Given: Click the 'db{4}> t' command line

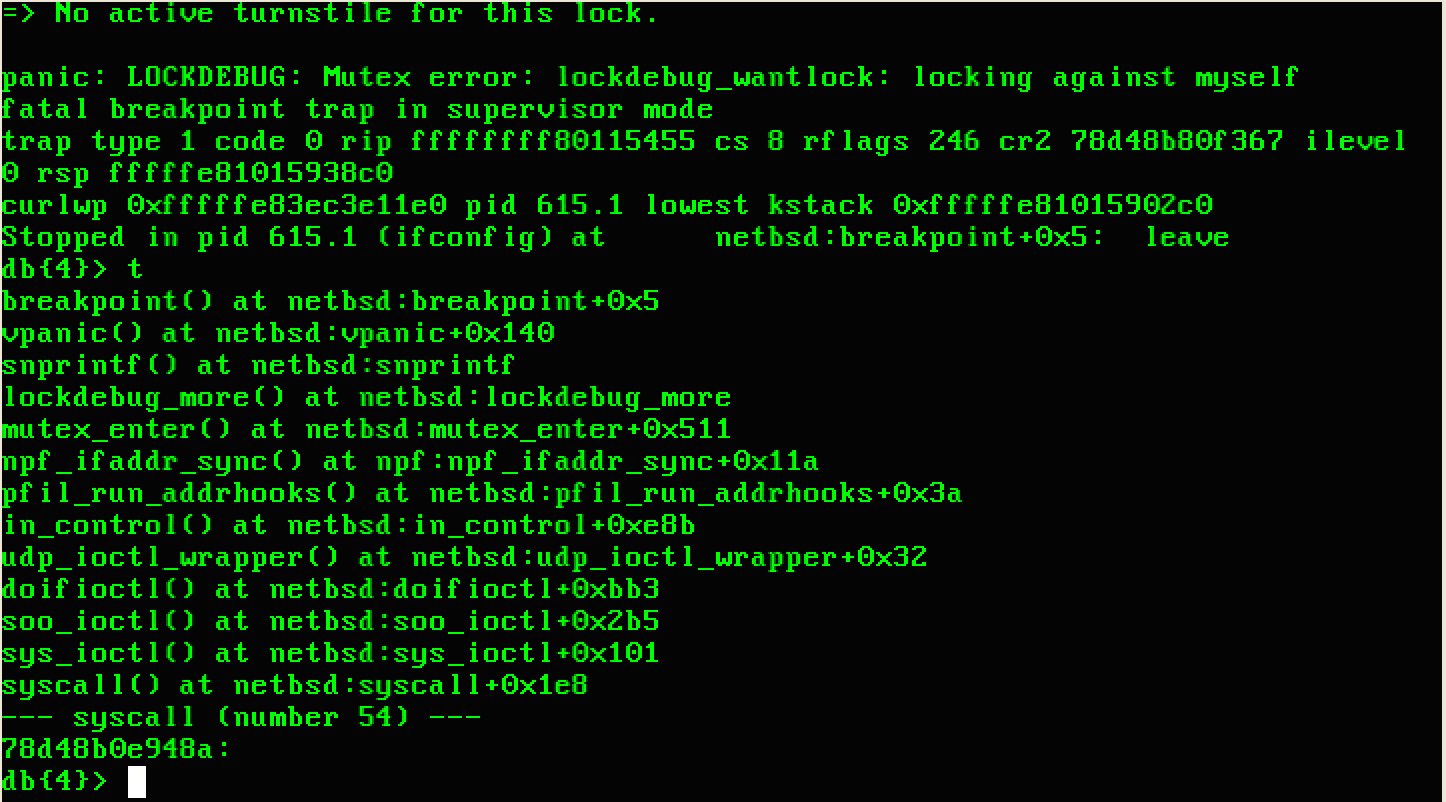Looking at the screenshot, I should (72, 269).
